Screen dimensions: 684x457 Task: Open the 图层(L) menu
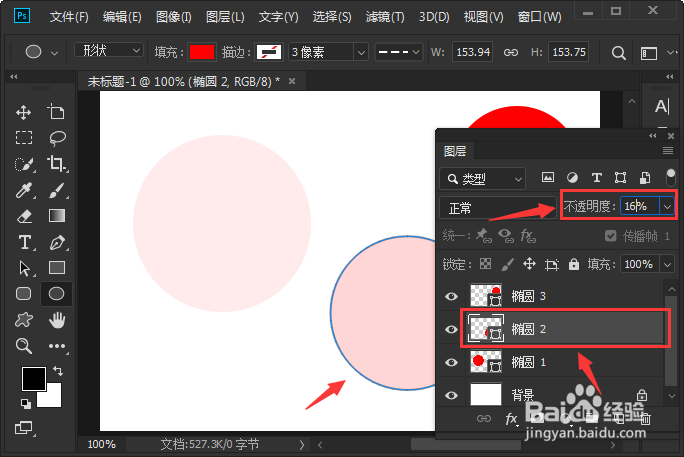[x=225, y=17]
